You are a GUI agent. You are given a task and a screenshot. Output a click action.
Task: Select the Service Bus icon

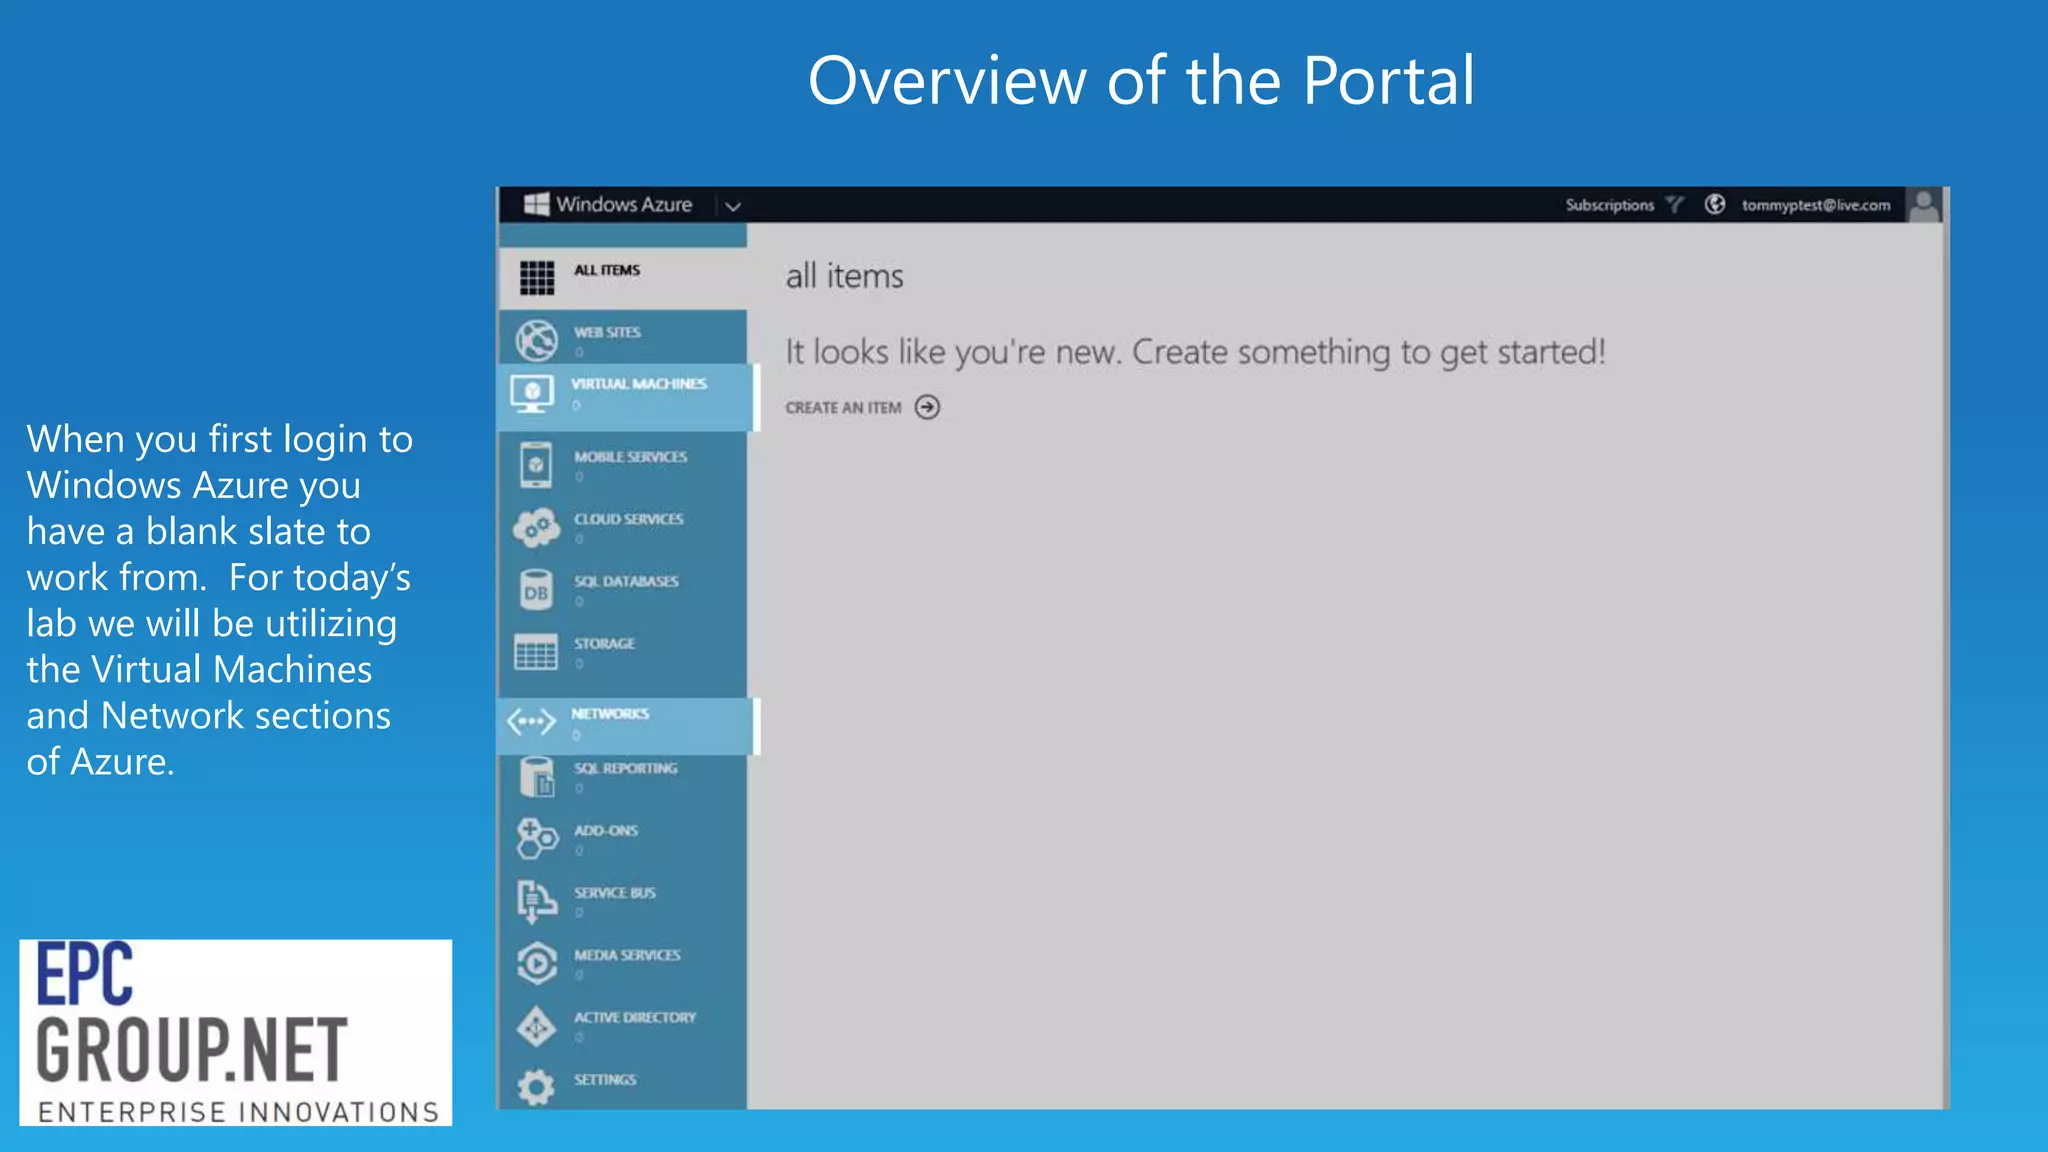pos(537,901)
